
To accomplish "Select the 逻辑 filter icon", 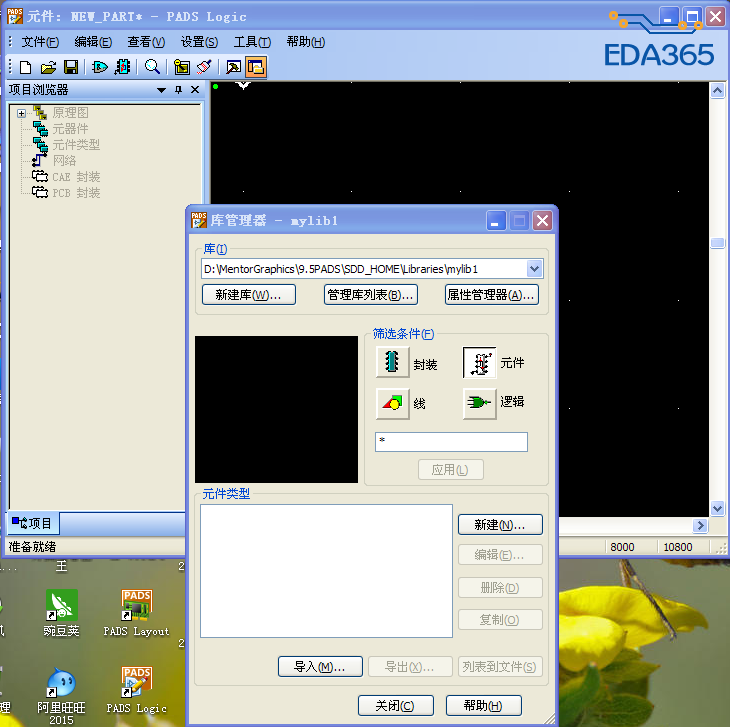I will click(x=480, y=403).
